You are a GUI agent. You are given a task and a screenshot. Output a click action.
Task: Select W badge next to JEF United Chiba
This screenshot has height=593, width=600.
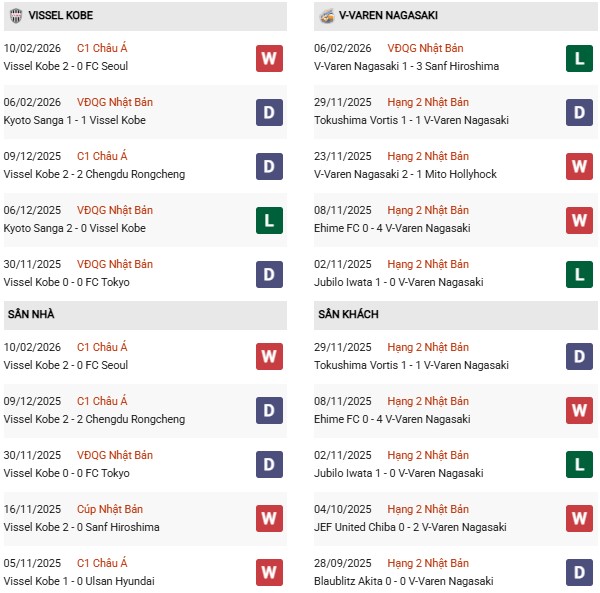click(579, 519)
